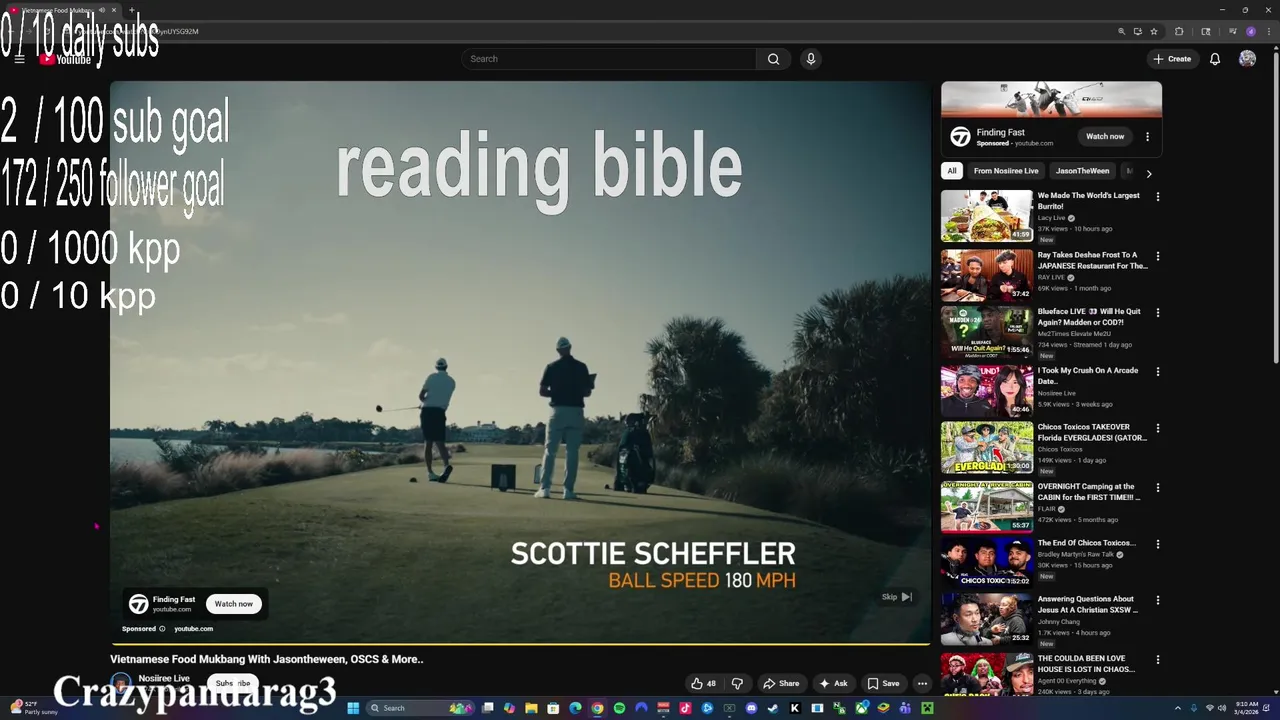Open the Kick K icon in taskbar
Screen dimensions: 1280x720
coord(794,708)
